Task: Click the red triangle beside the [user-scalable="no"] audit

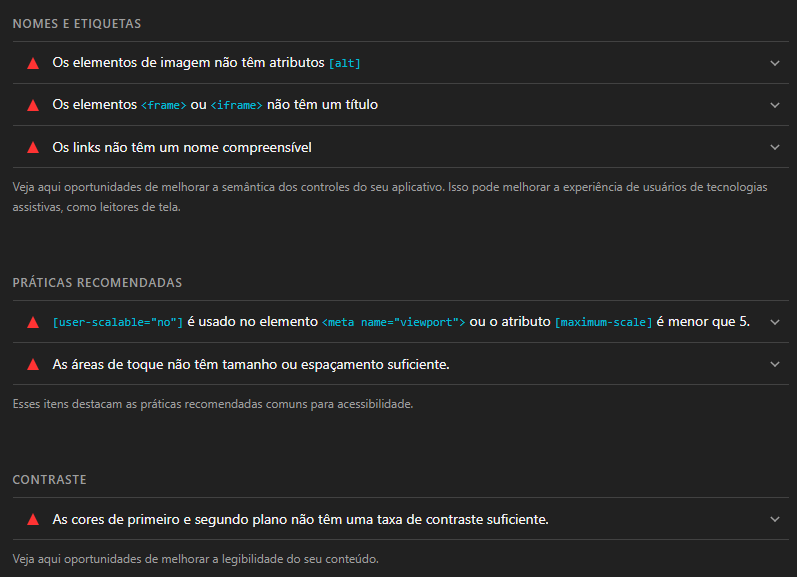Action: [x=33, y=322]
